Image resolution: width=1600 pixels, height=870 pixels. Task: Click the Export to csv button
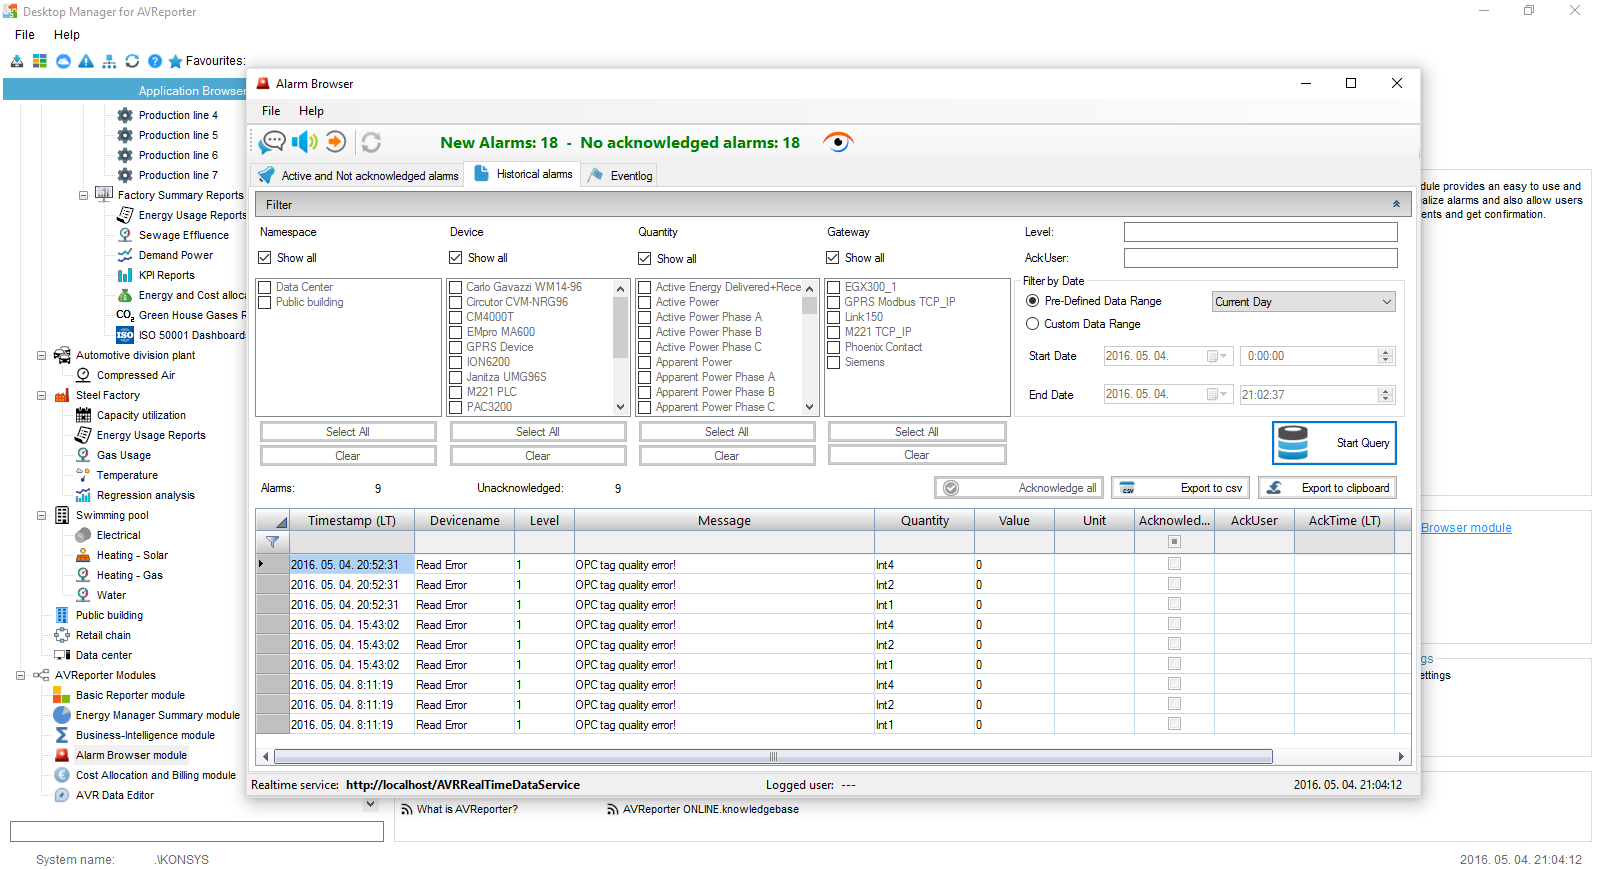pos(1181,488)
